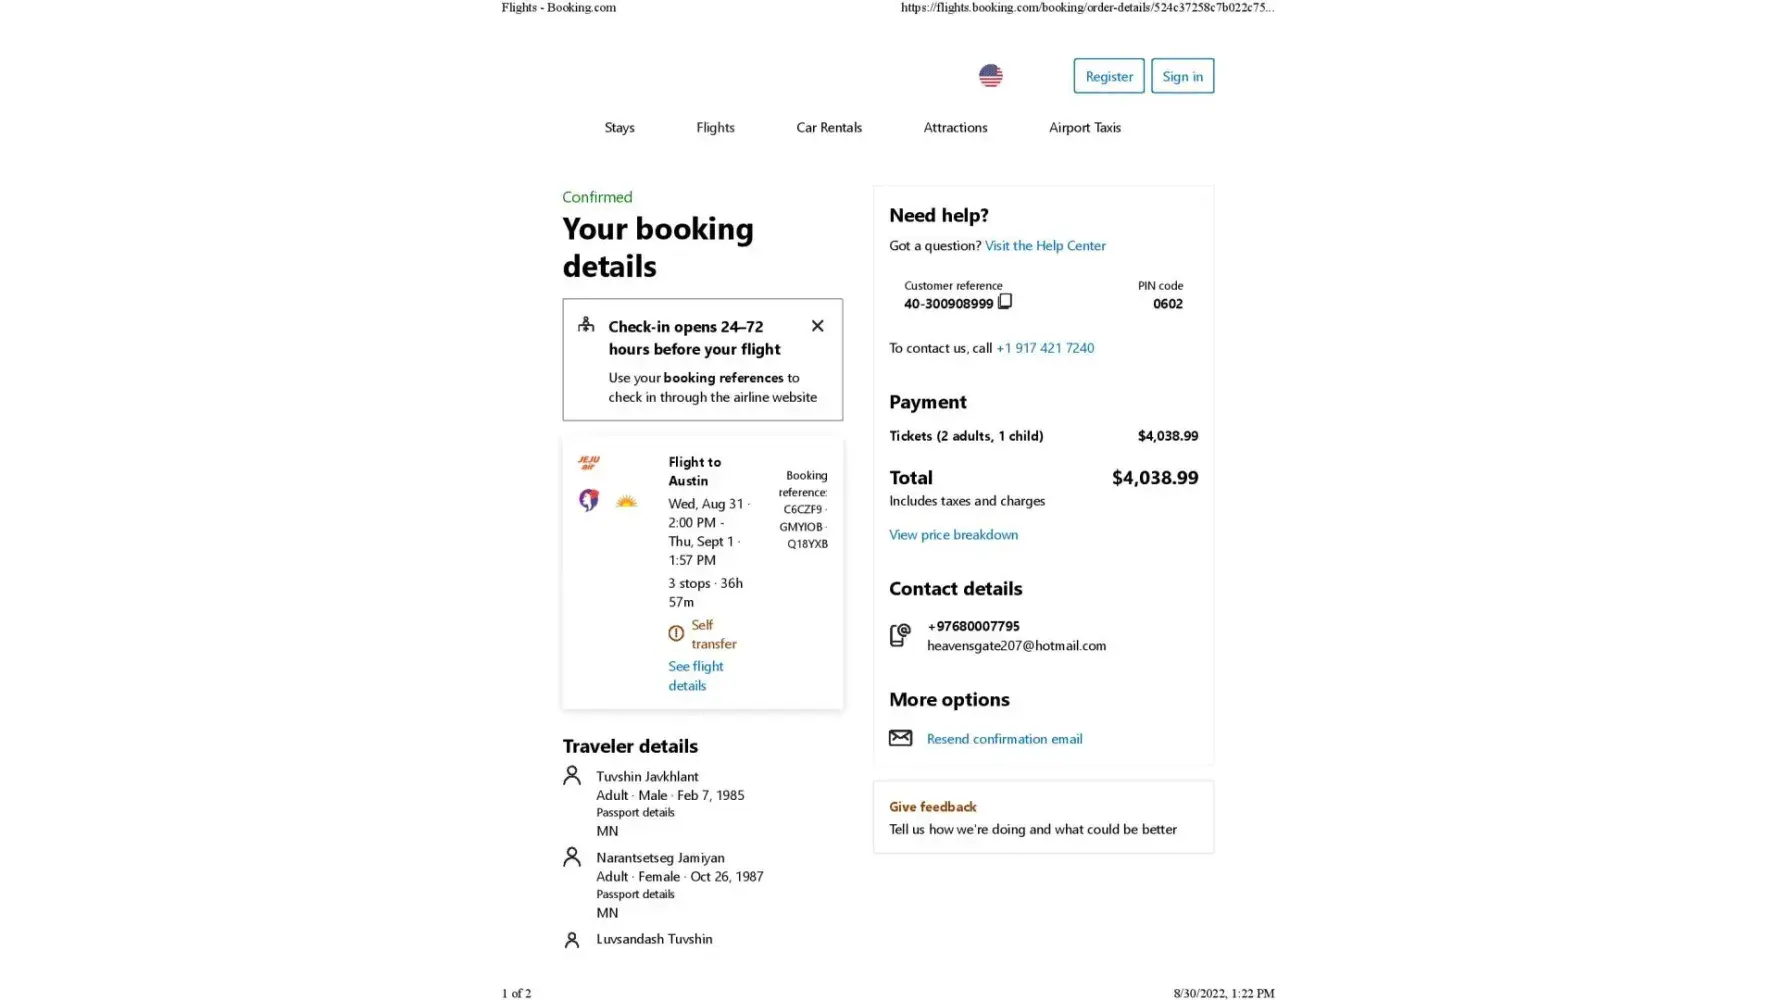Viewport: 1778px width, 1000px height.
Task: Click the US flag language selector
Action: point(990,76)
